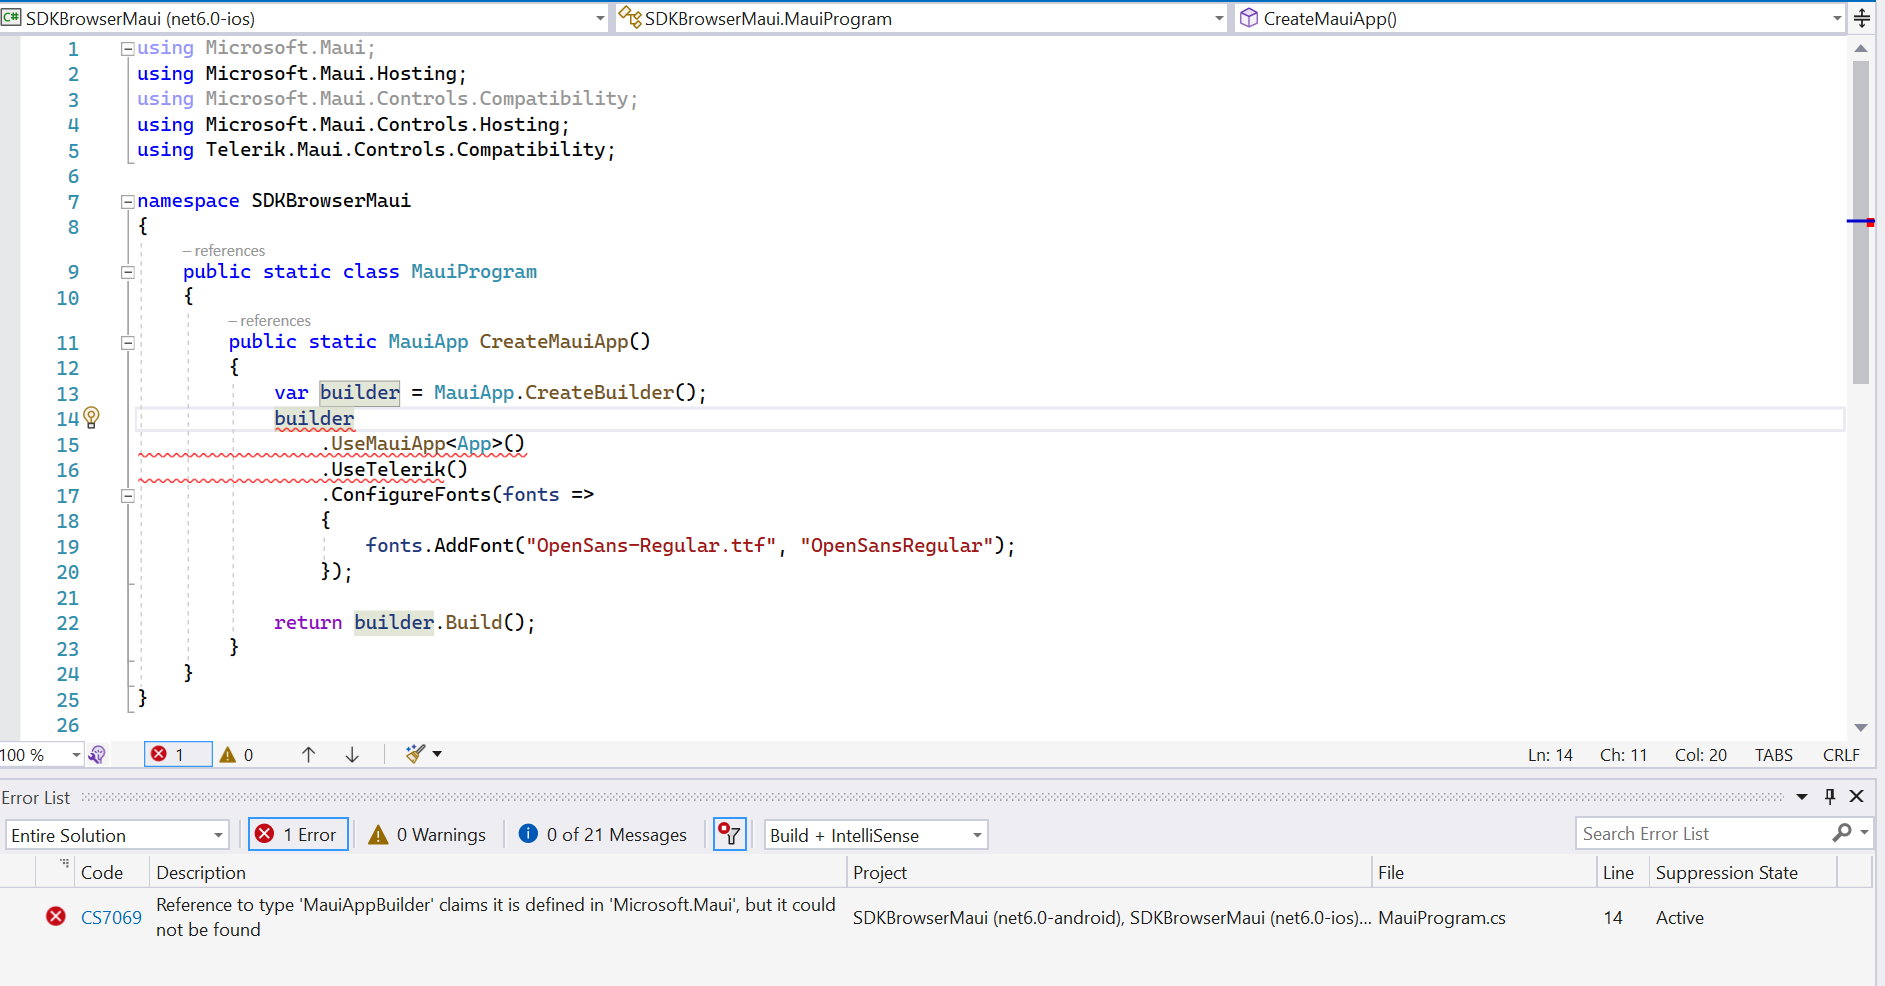
Task: Open the CreateMauiApp() member dropdown
Action: pyautogui.click(x=1540, y=18)
